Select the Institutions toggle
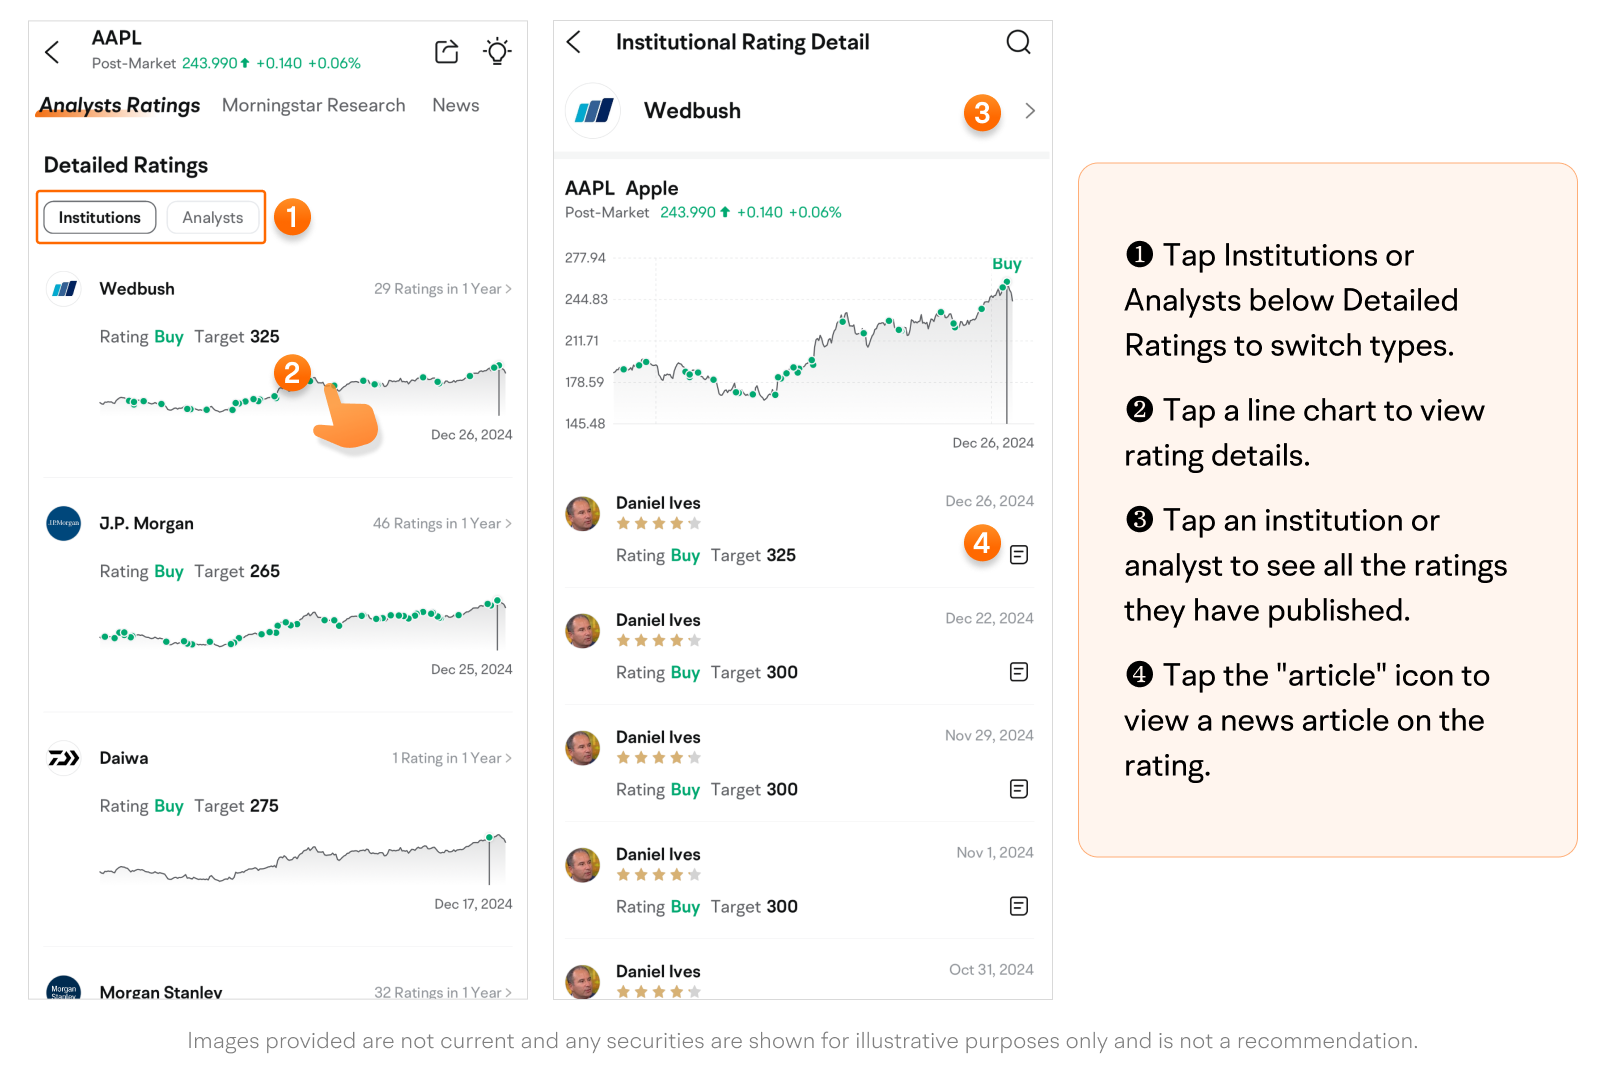Image resolution: width=1606 pixels, height=1082 pixels. tap(100, 218)
